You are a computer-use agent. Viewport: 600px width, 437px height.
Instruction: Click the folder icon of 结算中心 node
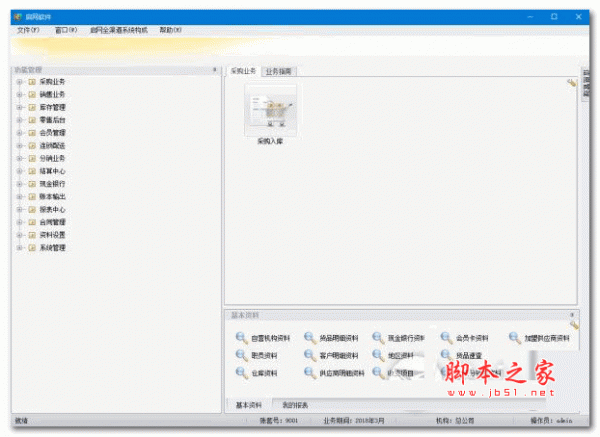click(x=32, y=171)
